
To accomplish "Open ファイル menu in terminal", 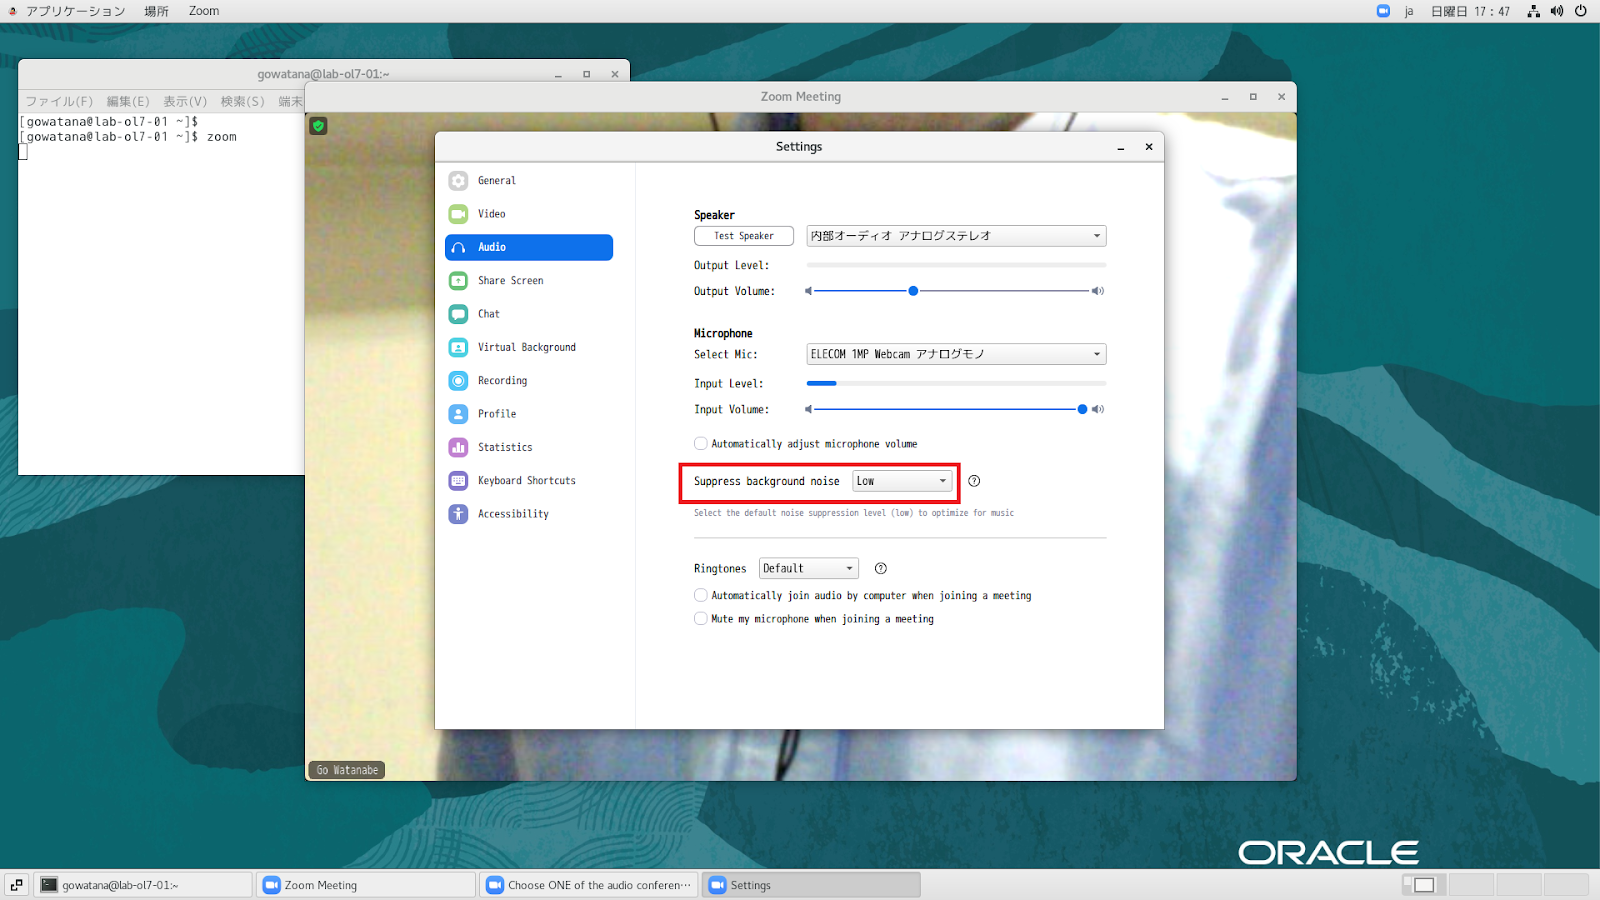I will coord(59,102).
